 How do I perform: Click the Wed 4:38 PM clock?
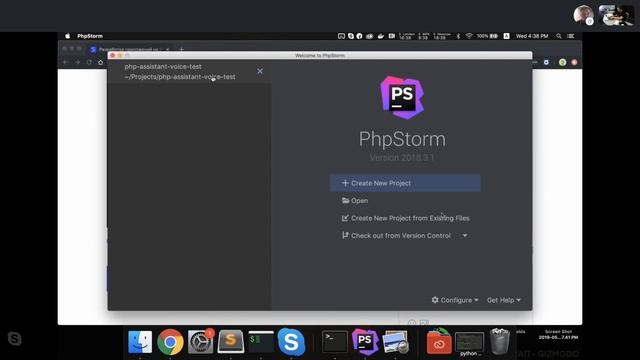(532, 36)
